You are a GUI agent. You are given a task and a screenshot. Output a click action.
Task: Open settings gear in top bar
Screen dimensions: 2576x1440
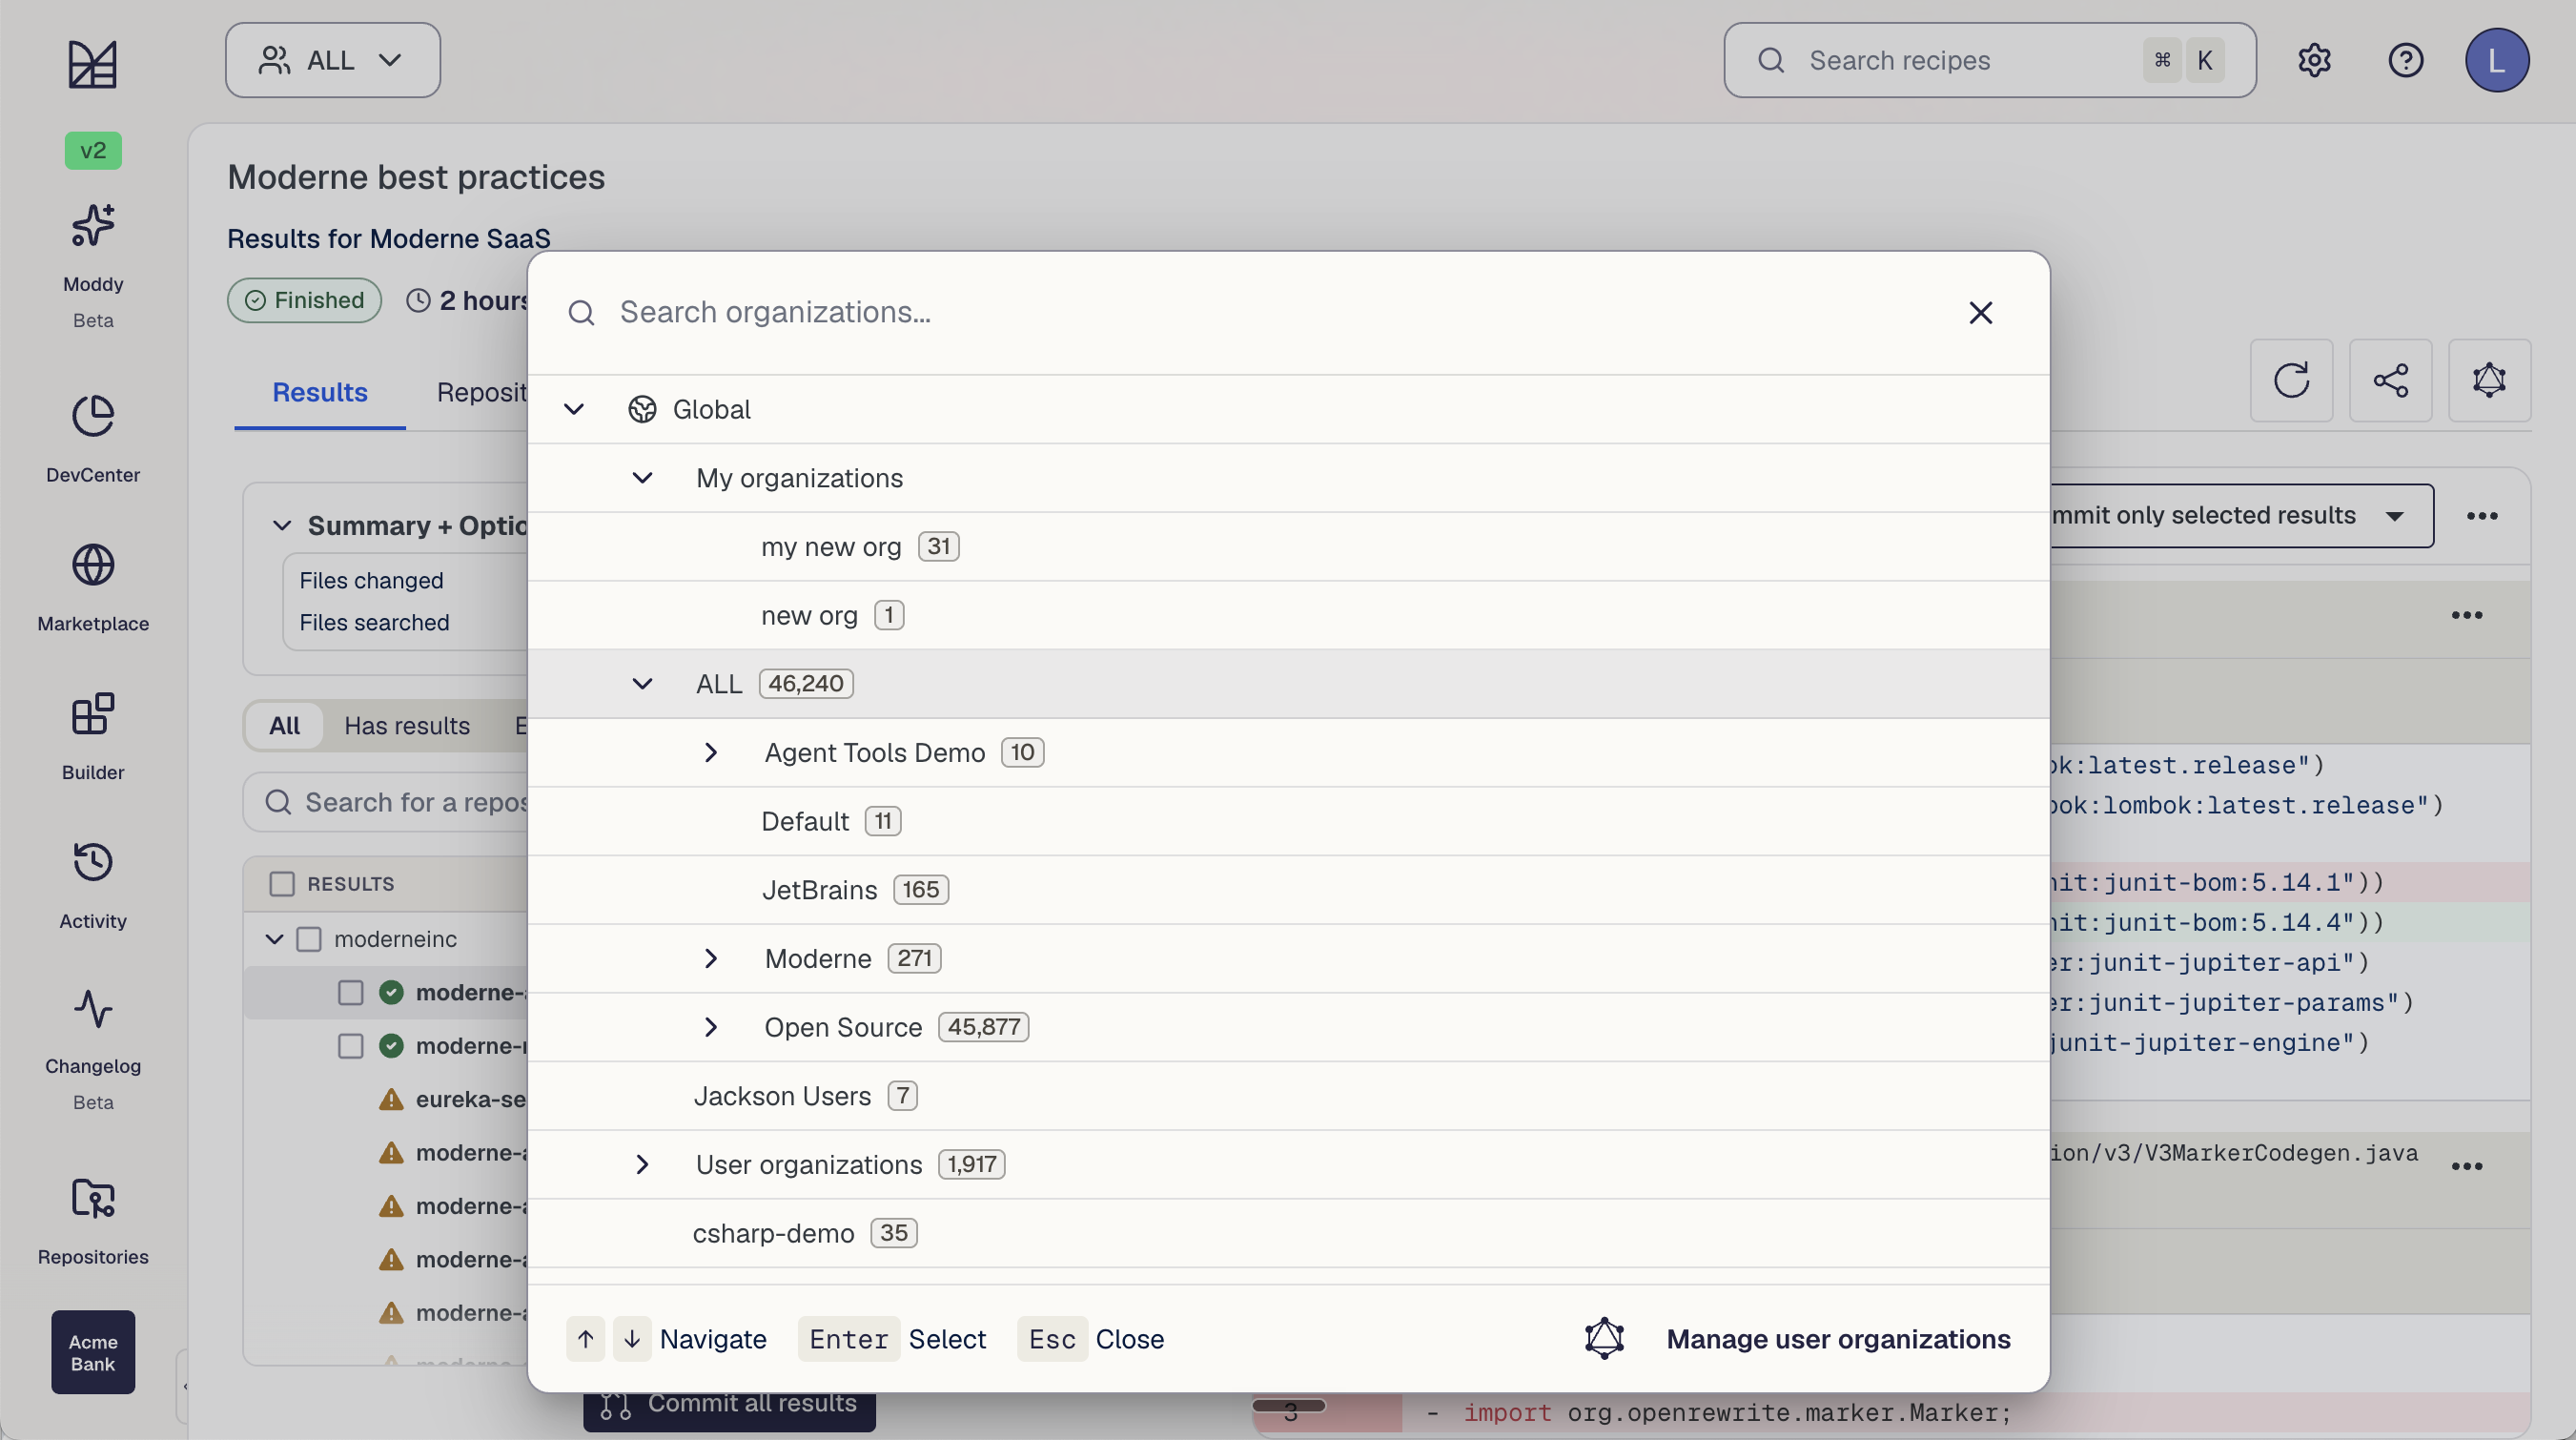(x=2314, y=60)
